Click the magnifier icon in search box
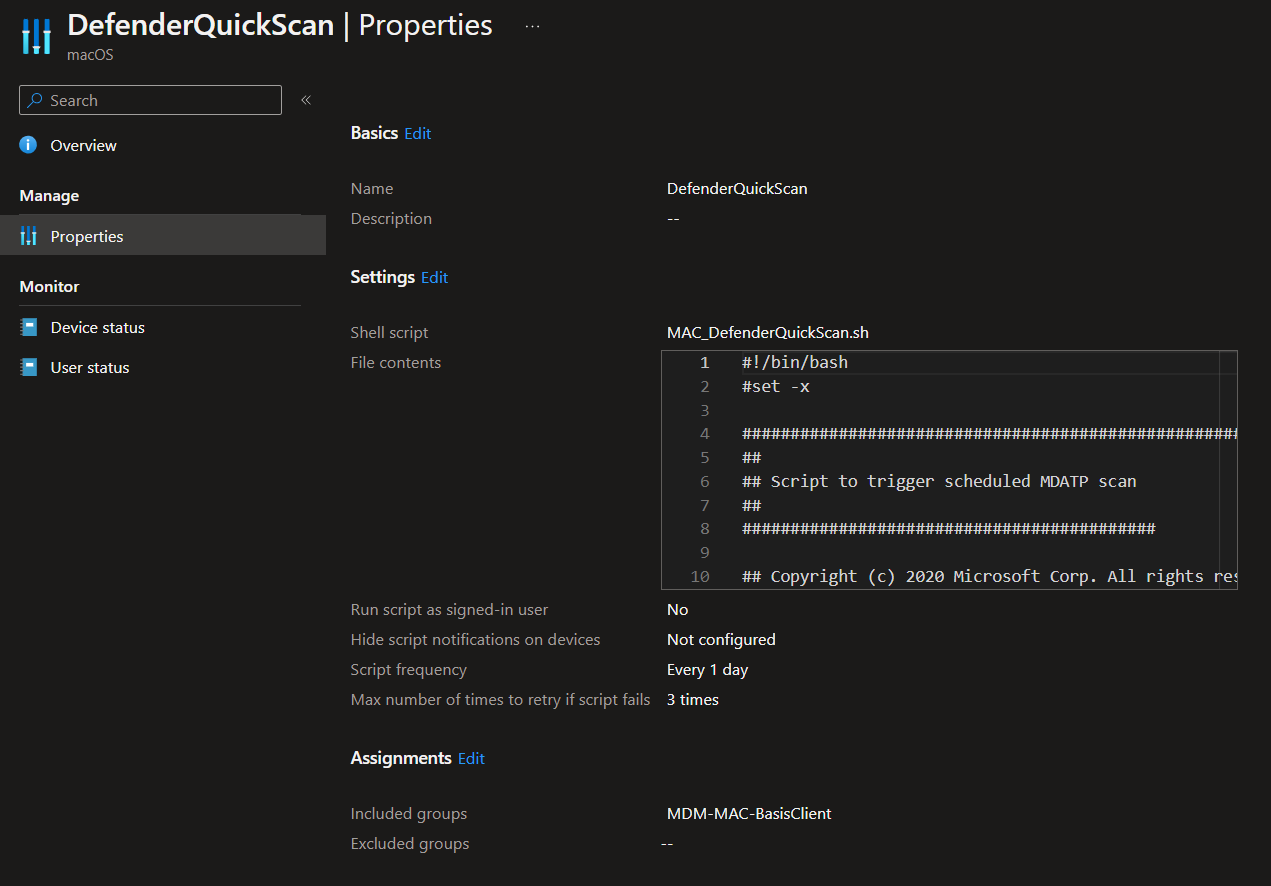1271x886 pixels. 35,100
